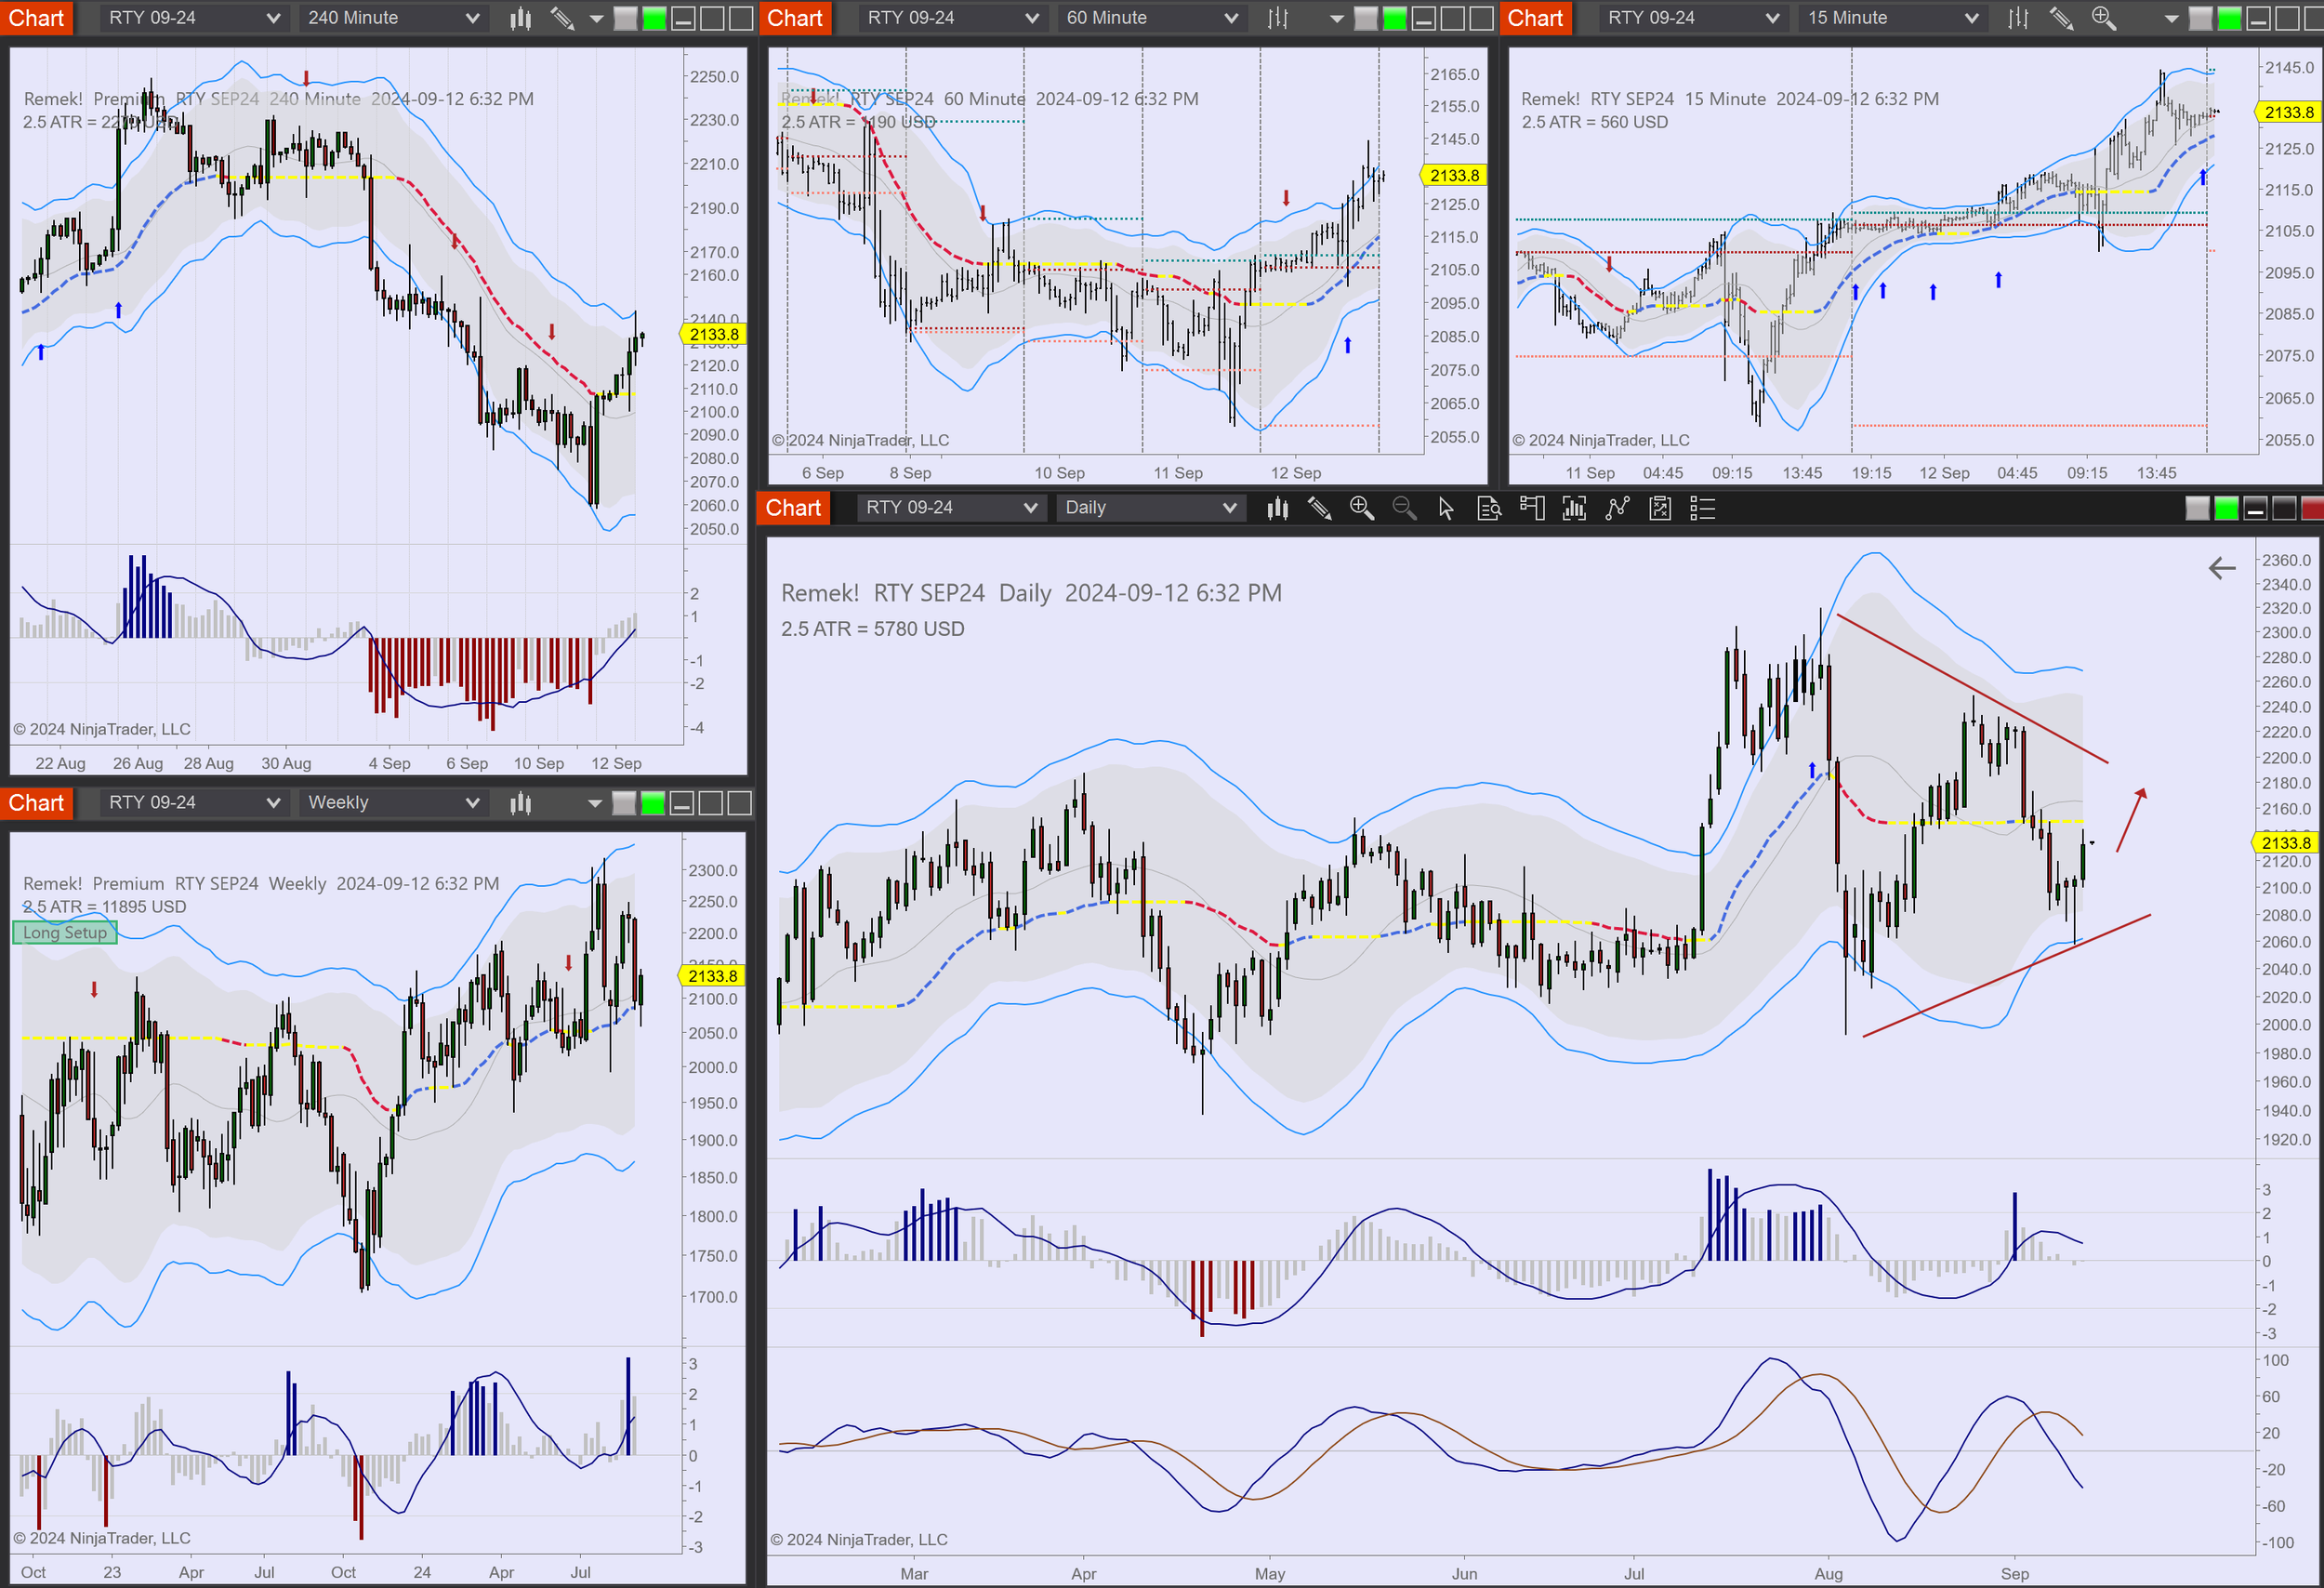Activate zoom in tool on Daily chart

(1361, 508)
